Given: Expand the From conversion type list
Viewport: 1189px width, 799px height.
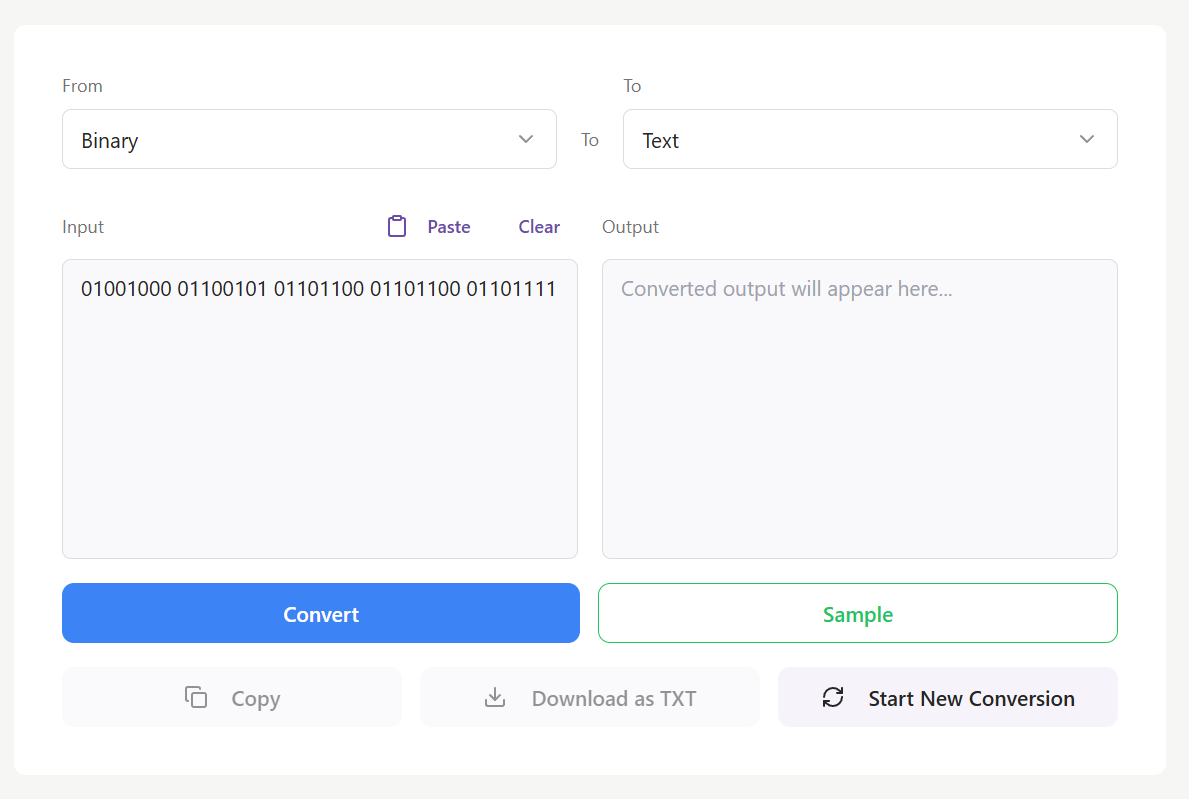Looking at the screenshot, I should point(309,139).
